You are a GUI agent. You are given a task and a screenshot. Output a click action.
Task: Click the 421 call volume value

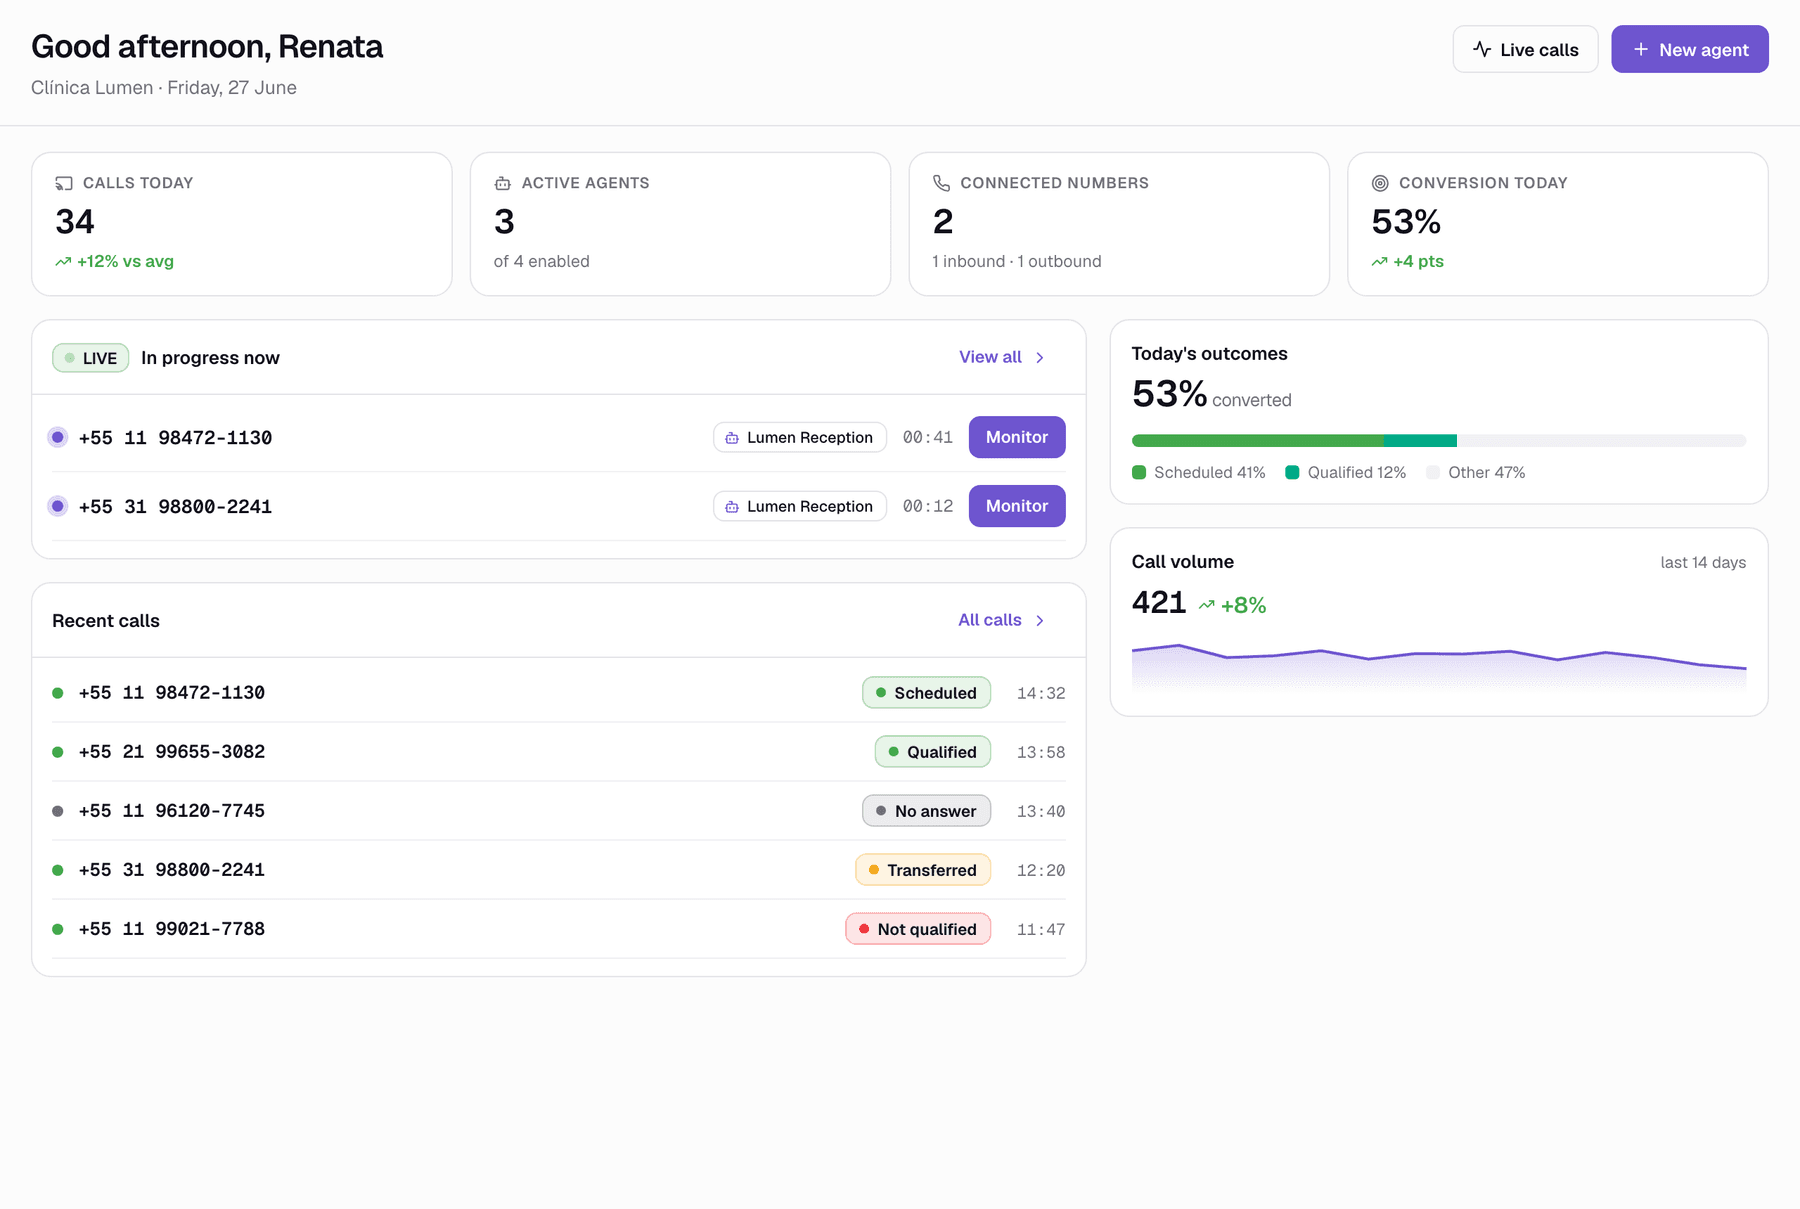pyautogui.click(x=1159, y=603)
